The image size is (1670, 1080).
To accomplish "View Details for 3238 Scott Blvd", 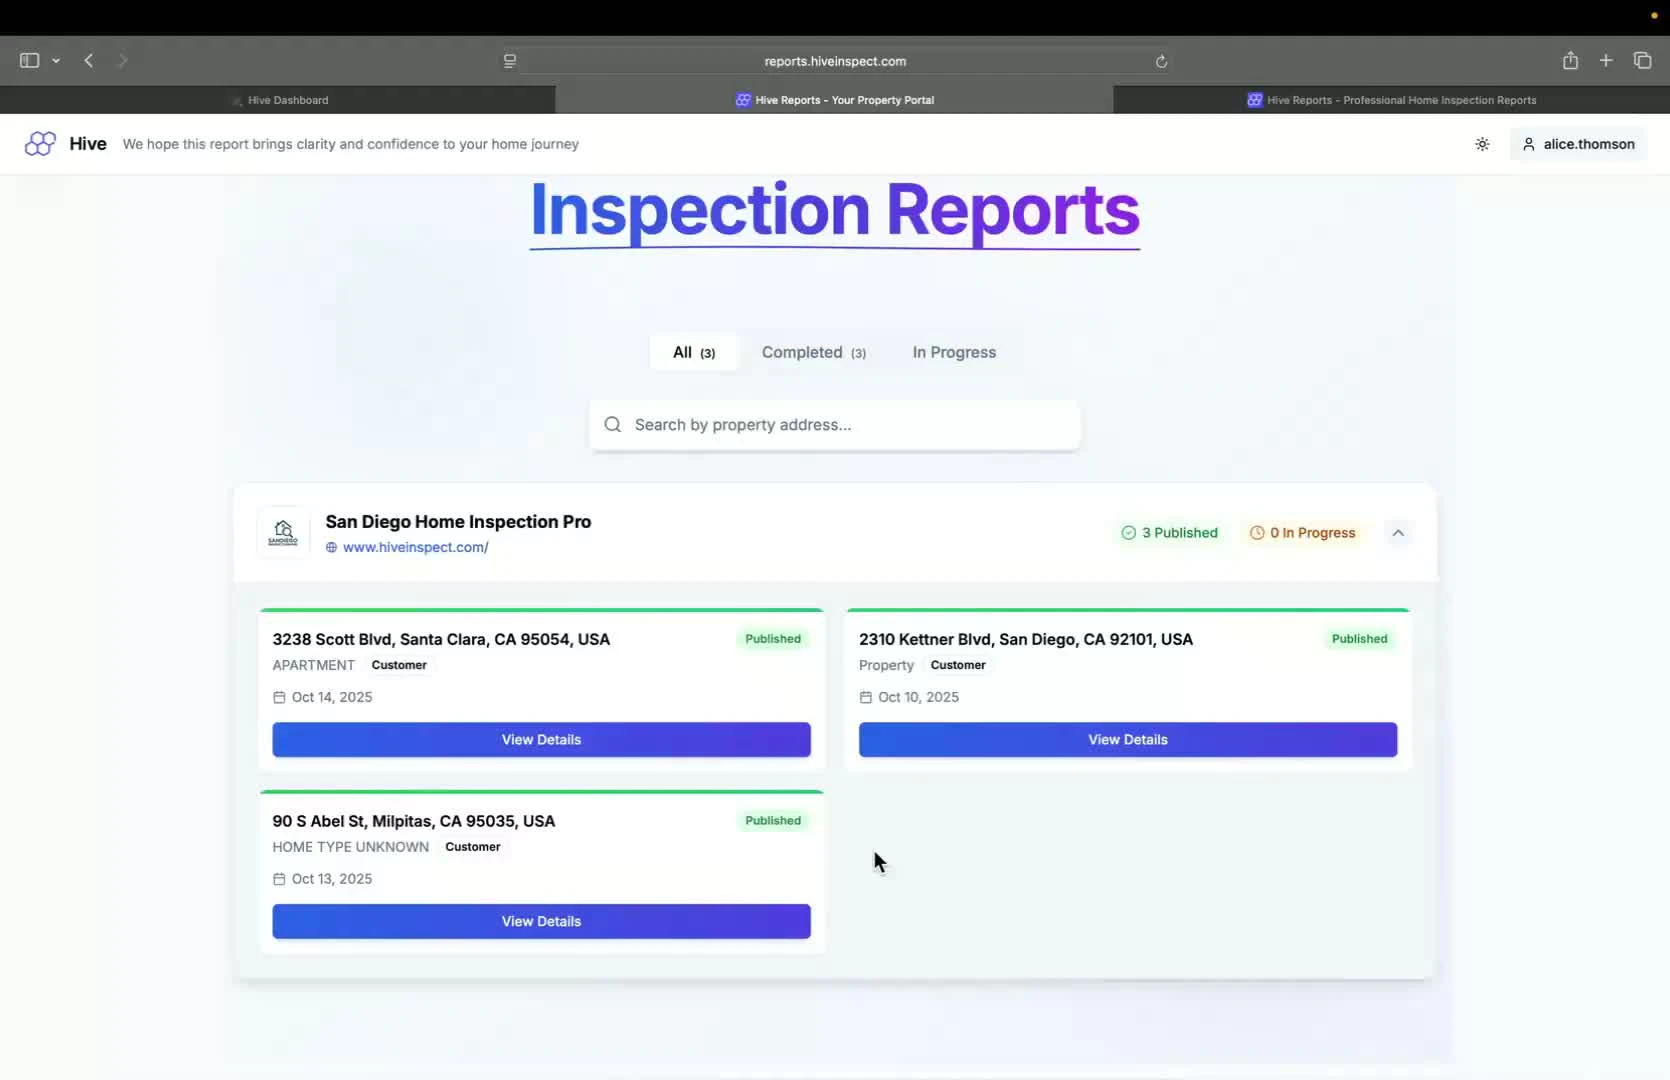I will point(540,739).
